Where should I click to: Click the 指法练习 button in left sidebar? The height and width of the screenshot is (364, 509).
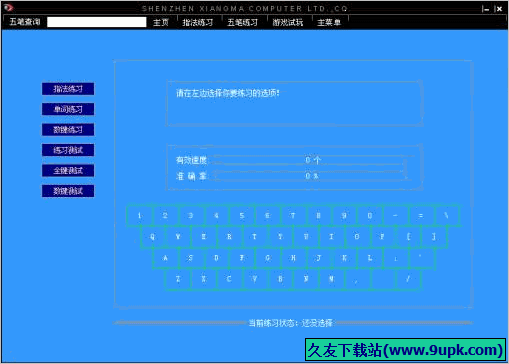pos(68,89)
